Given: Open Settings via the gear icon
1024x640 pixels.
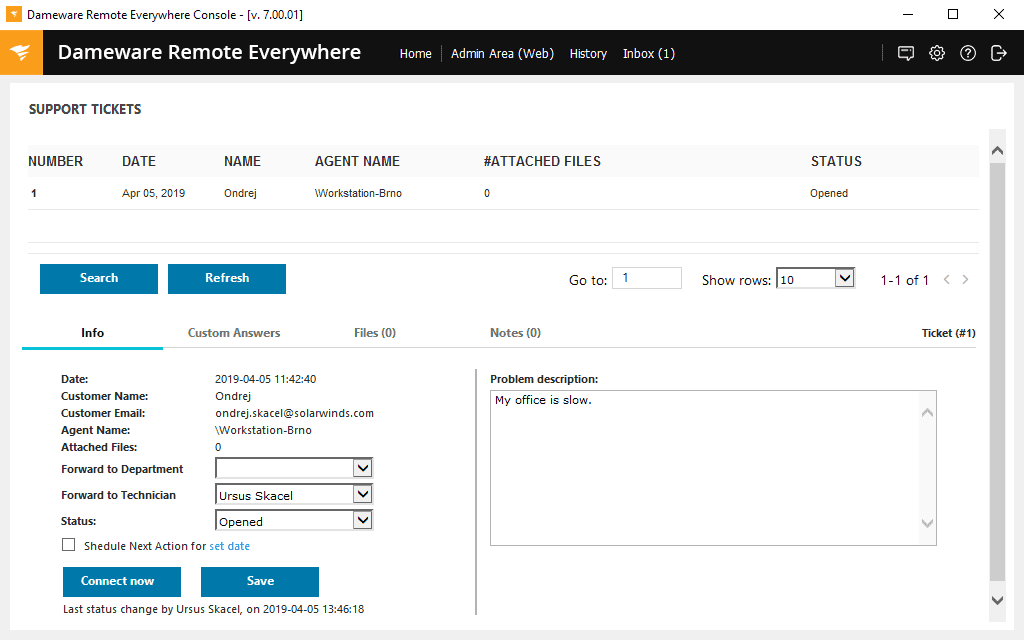Looking at the screenshot, I should tap(936, 53).
